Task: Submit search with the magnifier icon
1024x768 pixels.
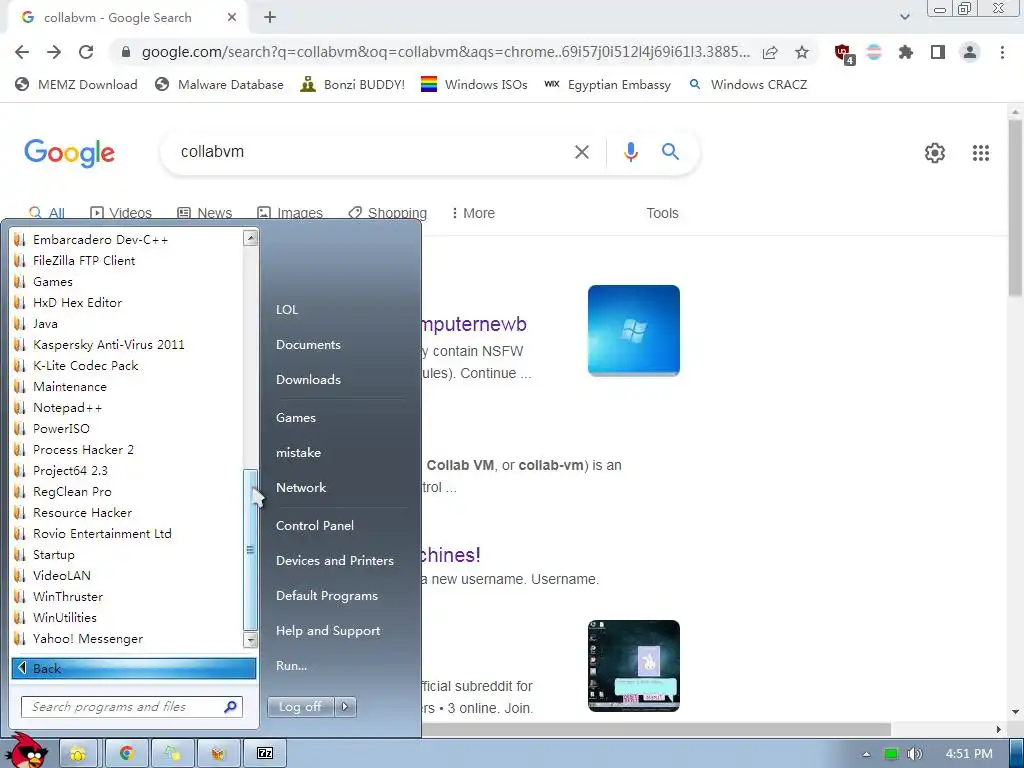Action: [670, 152]
